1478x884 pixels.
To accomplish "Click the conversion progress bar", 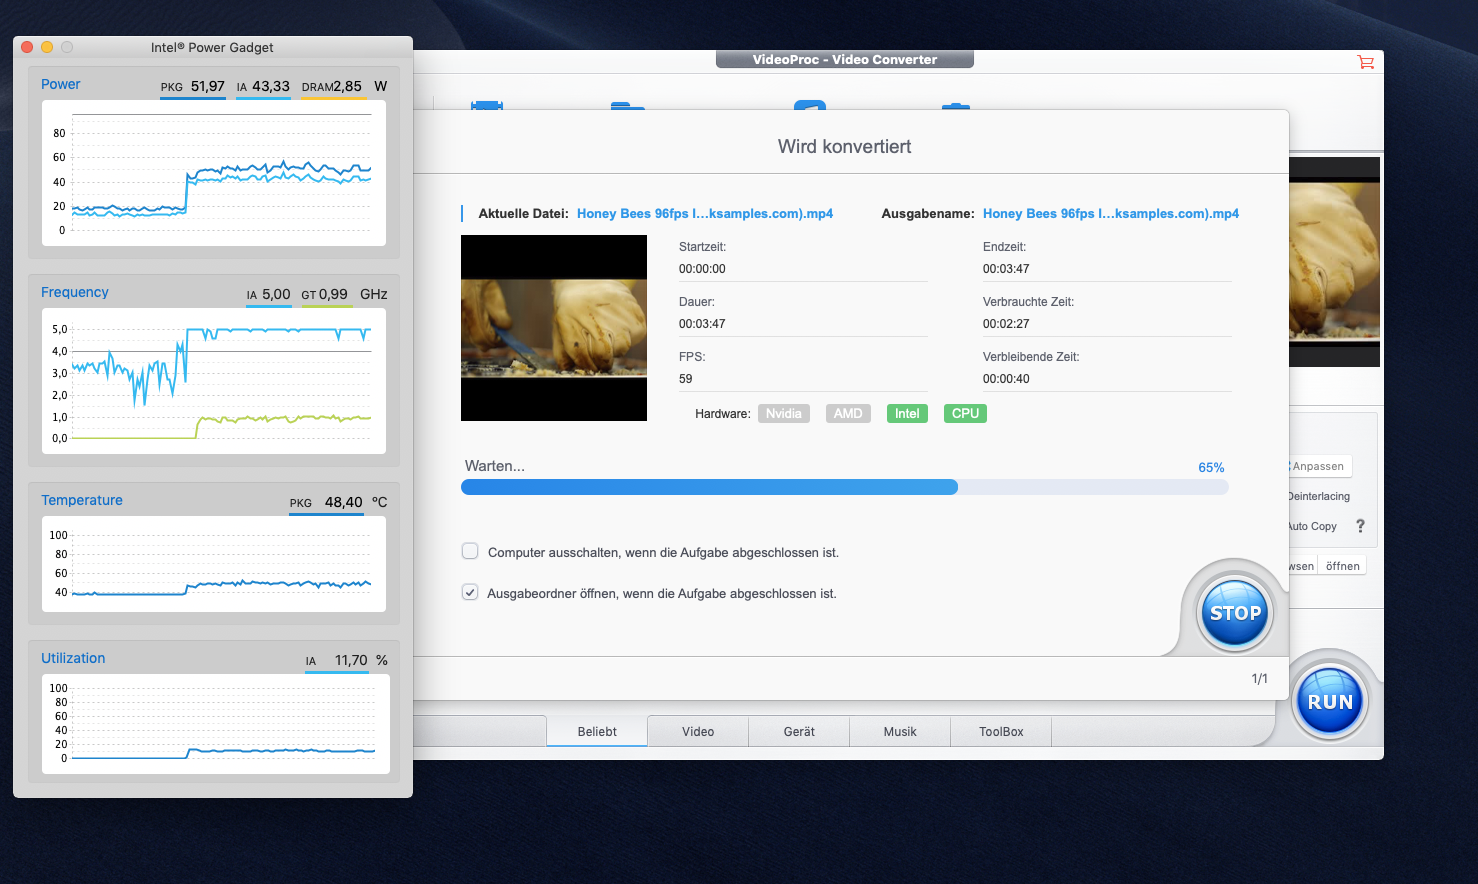I will 844,487.
